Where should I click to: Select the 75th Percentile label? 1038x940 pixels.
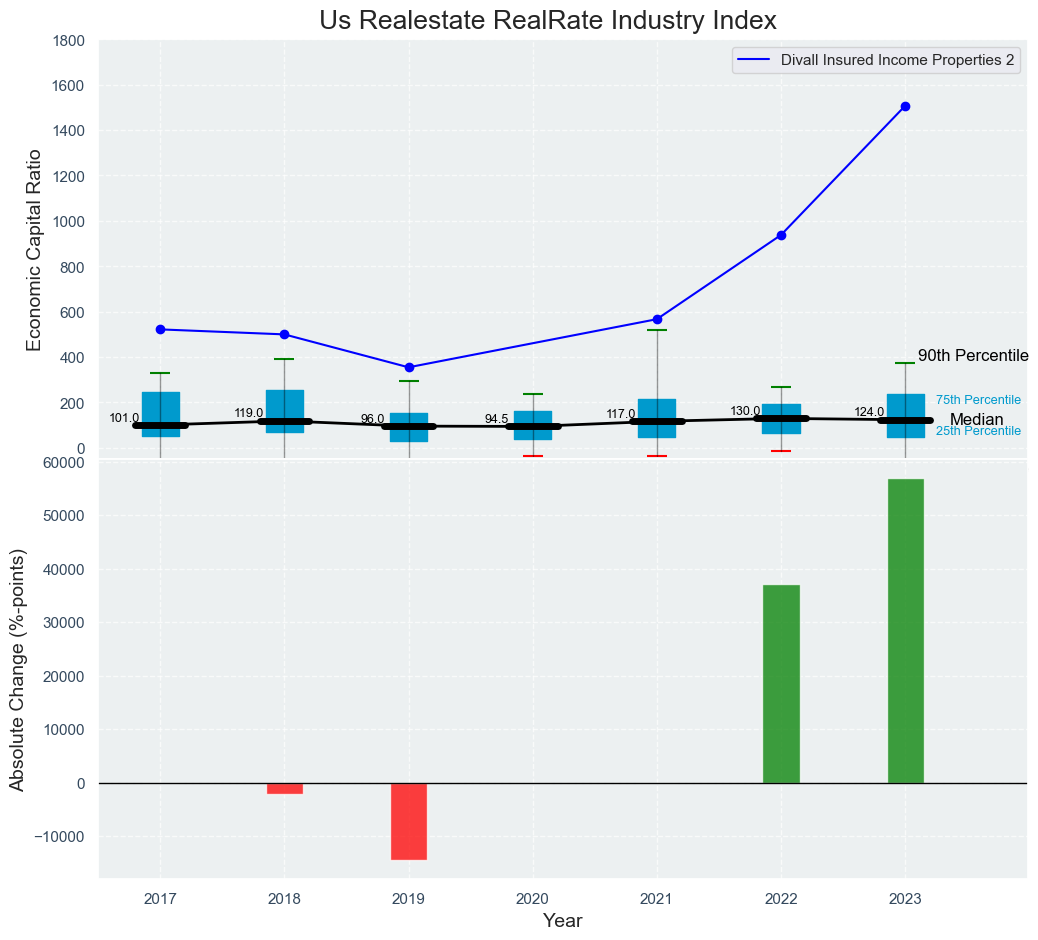[978, 400]
